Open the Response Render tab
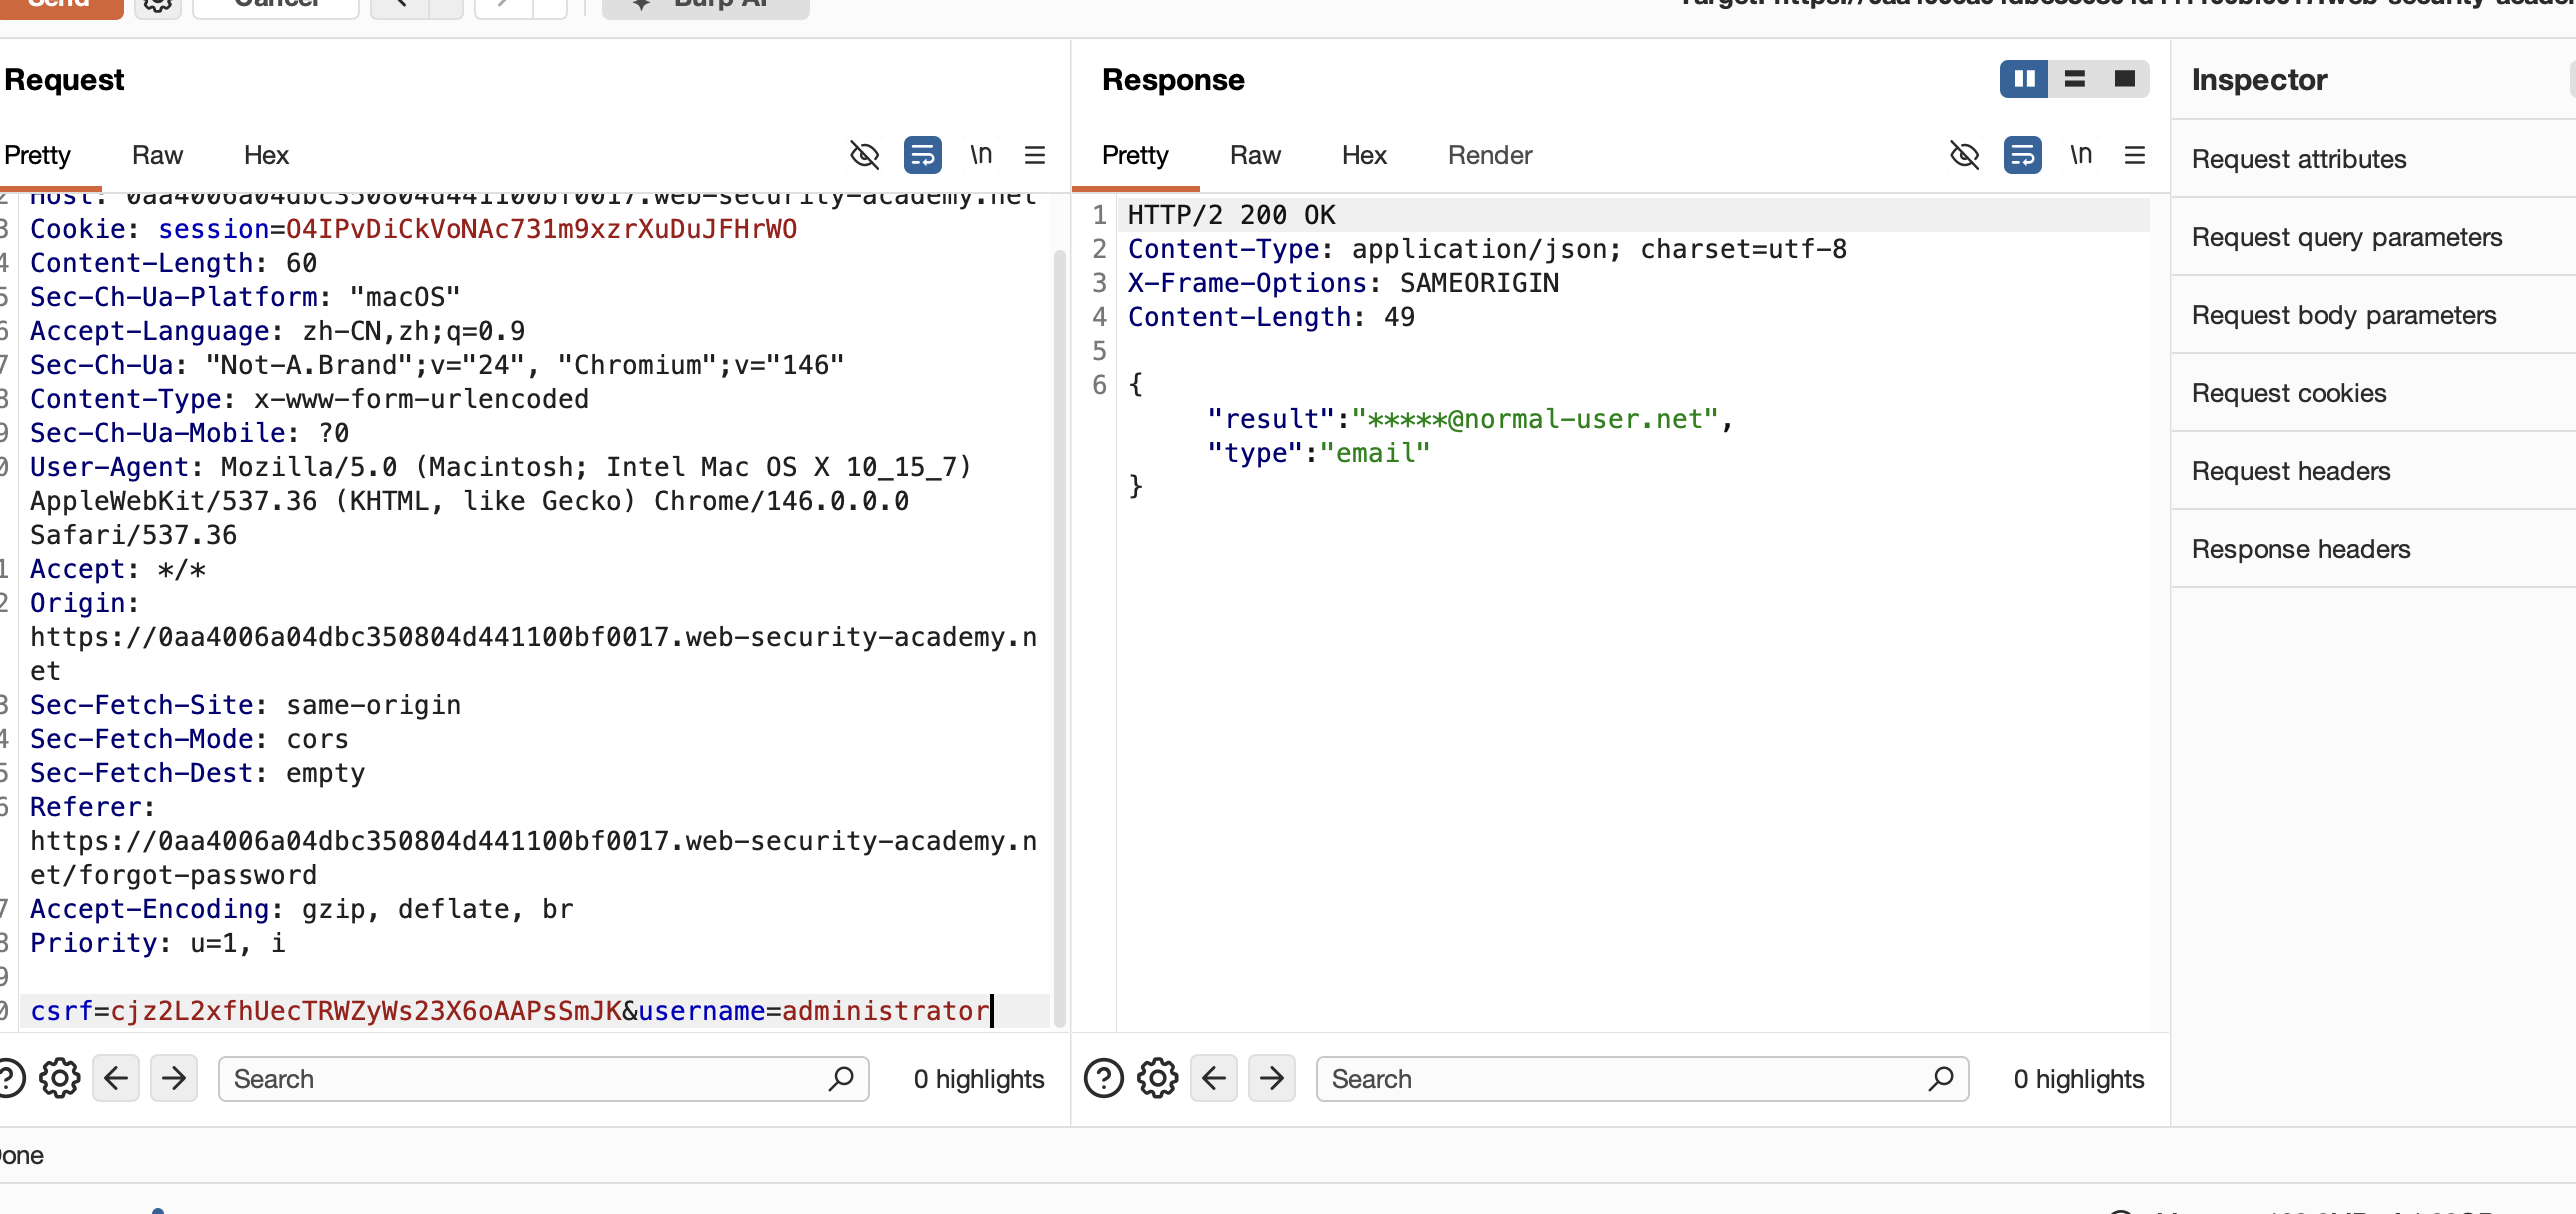 [x=1489, y=155]
